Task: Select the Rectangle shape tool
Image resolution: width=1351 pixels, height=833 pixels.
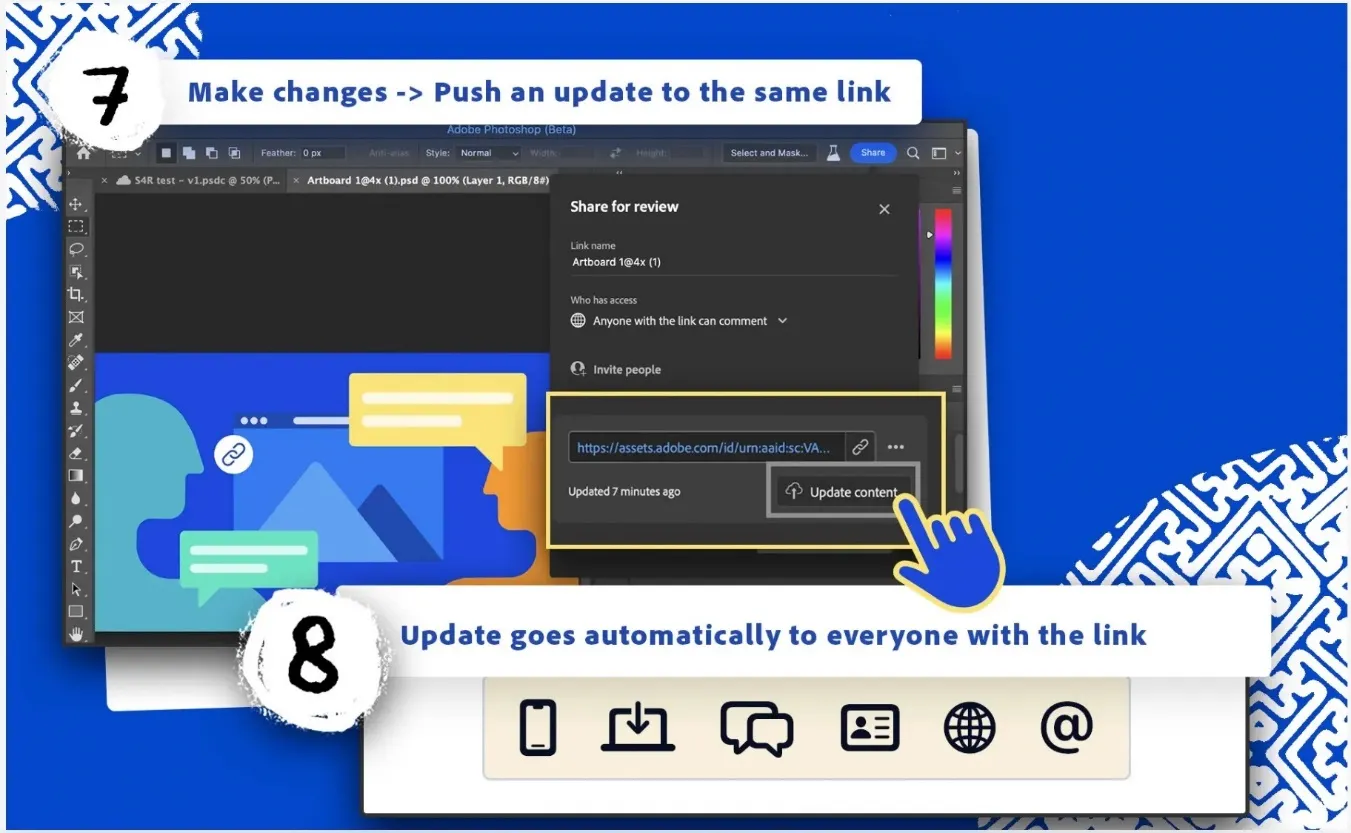Action: (76, 611)
